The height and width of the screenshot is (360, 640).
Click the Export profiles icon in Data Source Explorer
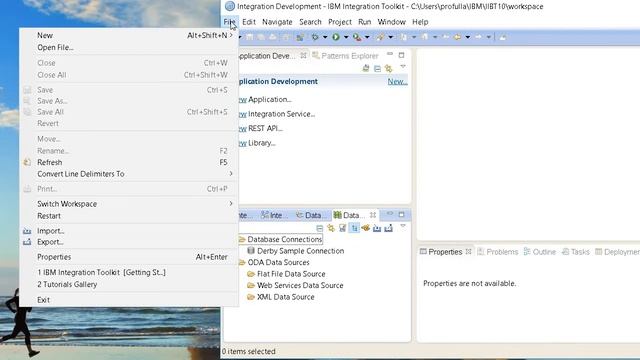coord(388,228)
